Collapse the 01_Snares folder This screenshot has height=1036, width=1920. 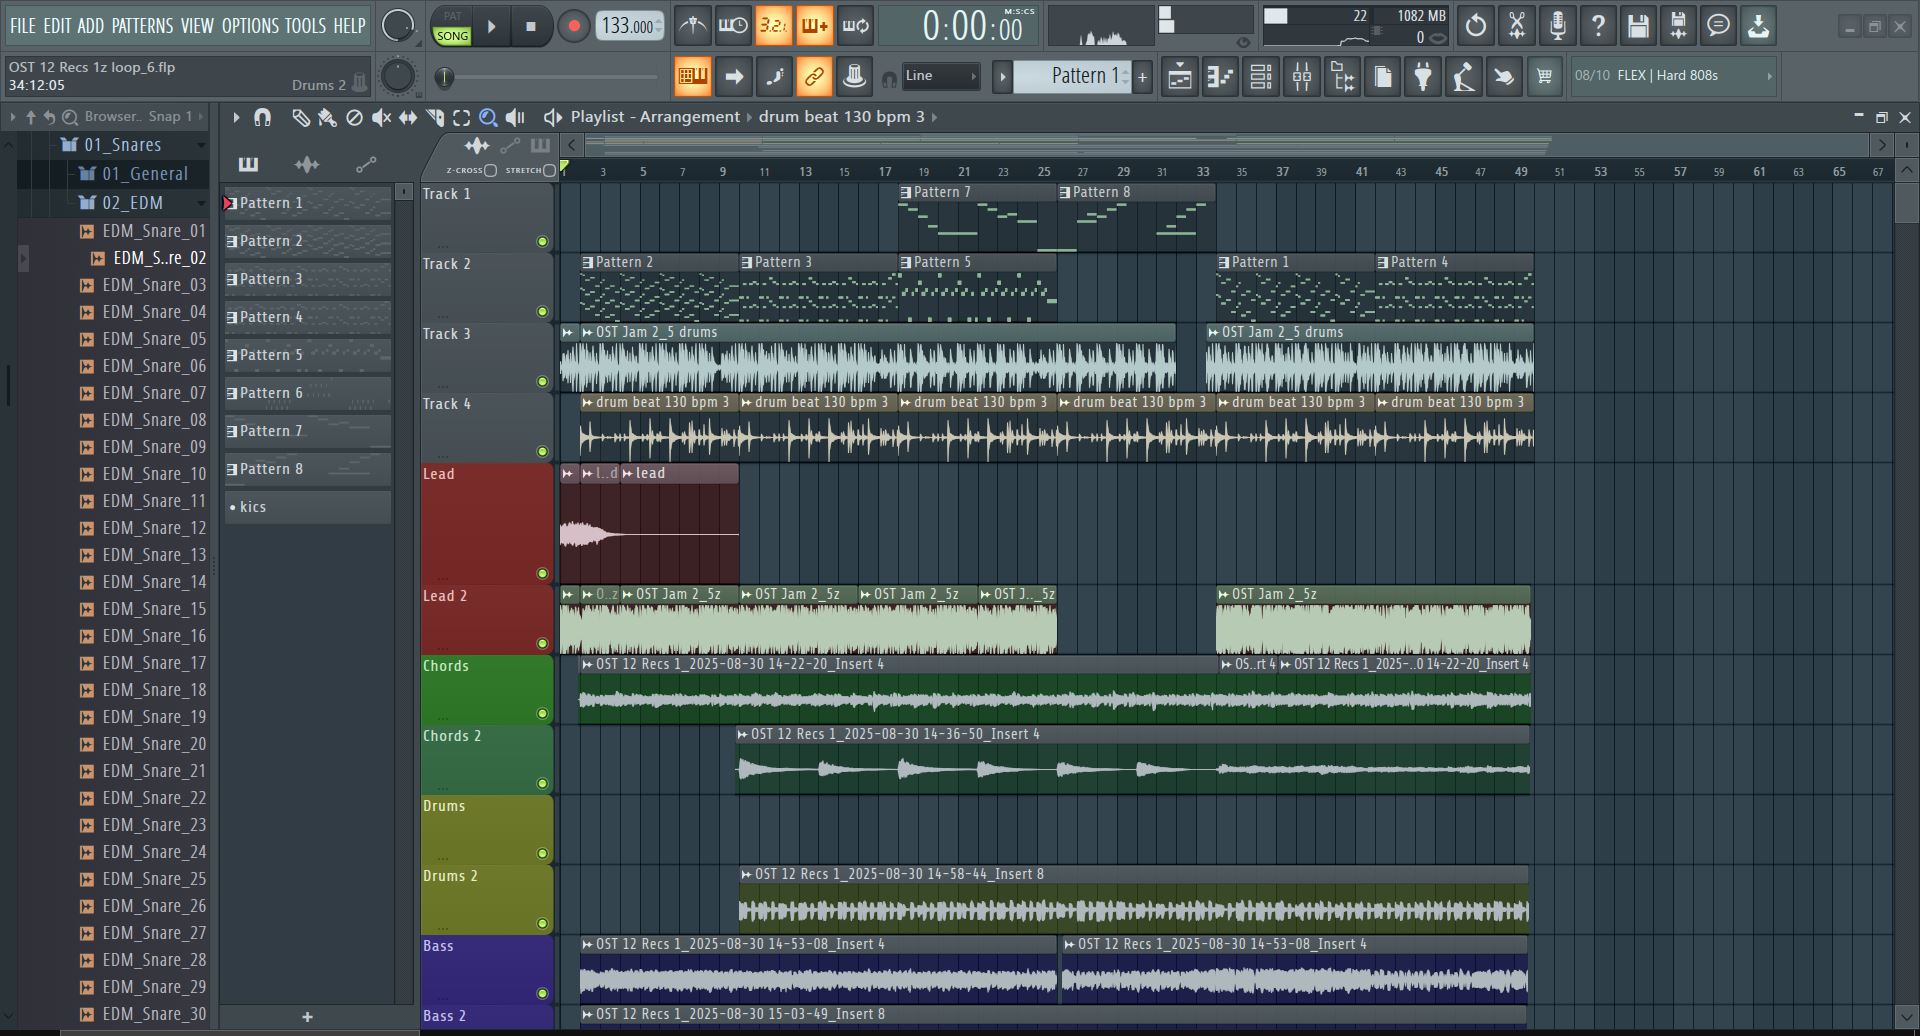click(x=122, y=145)
